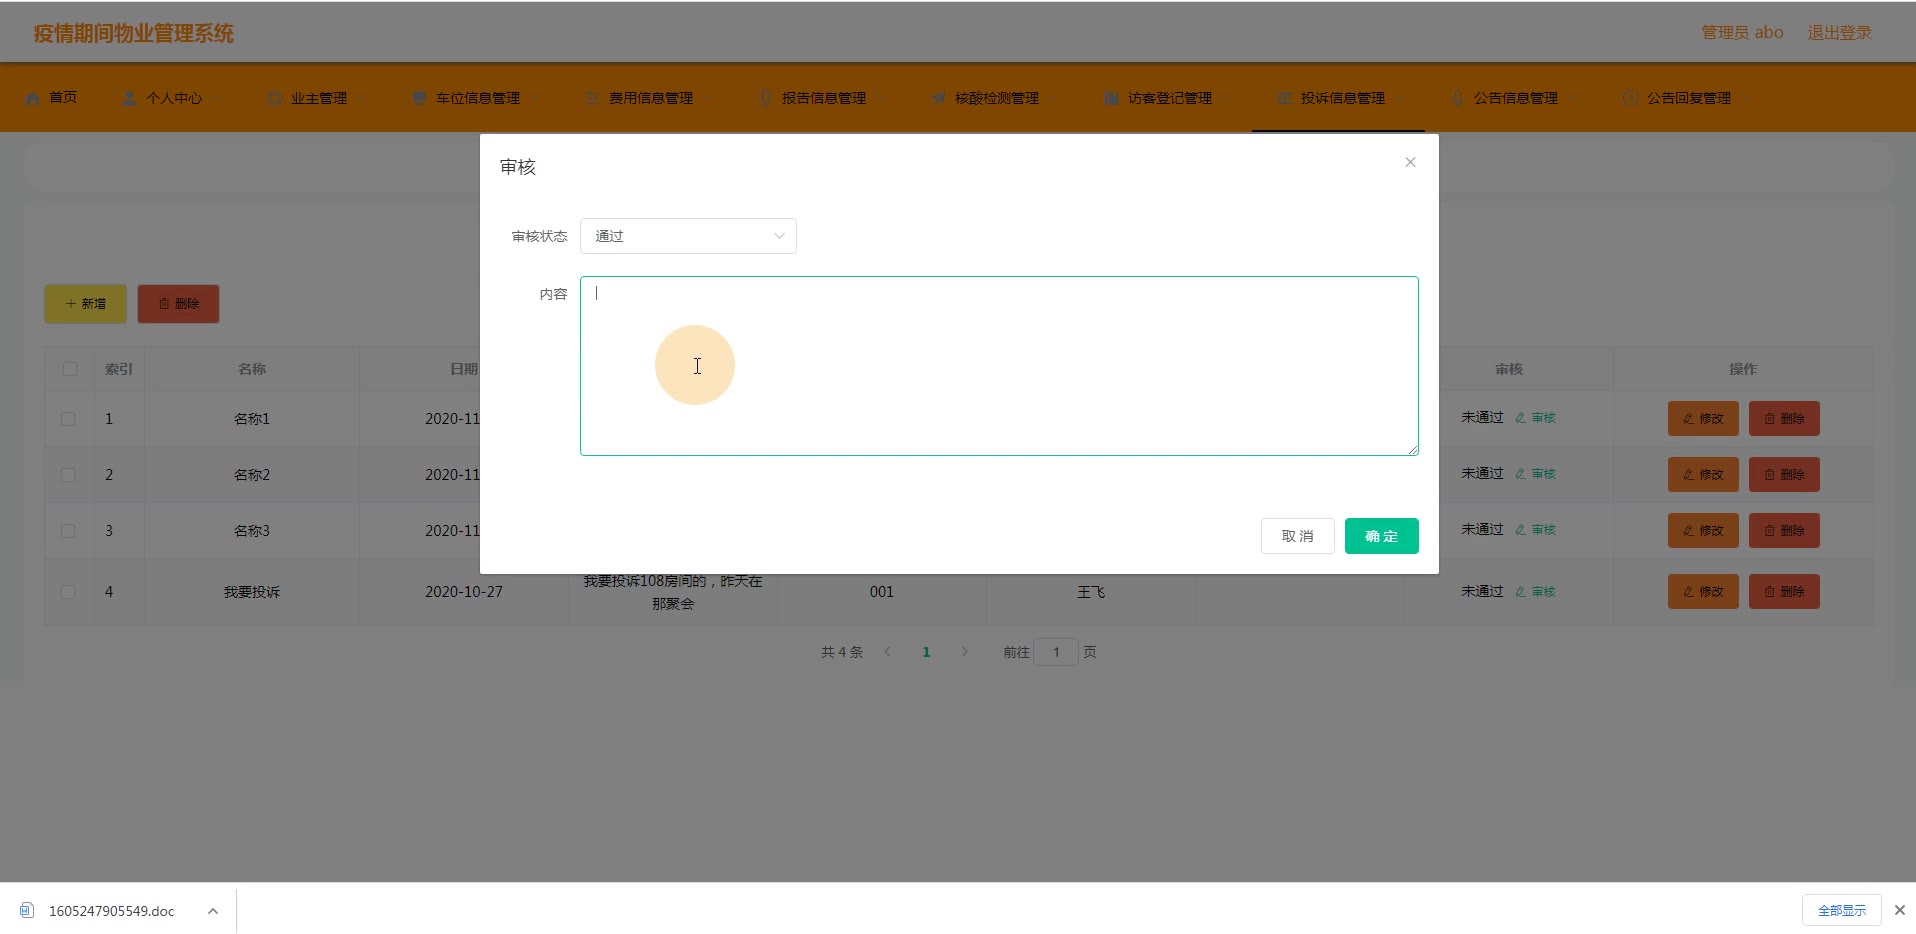Expand the 审核状态 dropdown showing 通过
The image size is (1916, 934).
click(x=688, y=236)
